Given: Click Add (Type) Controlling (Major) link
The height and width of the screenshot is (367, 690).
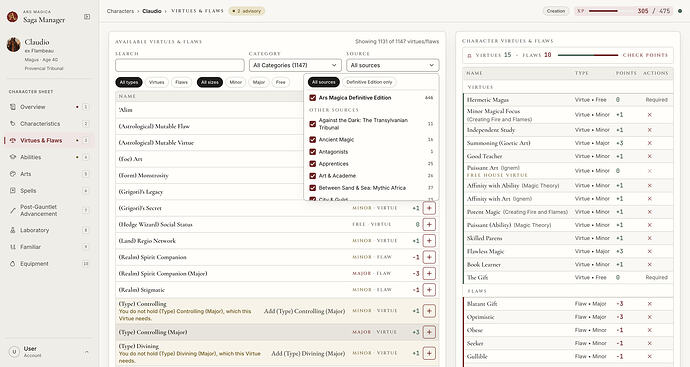Looking at the screenshot, I should (304, 311).
